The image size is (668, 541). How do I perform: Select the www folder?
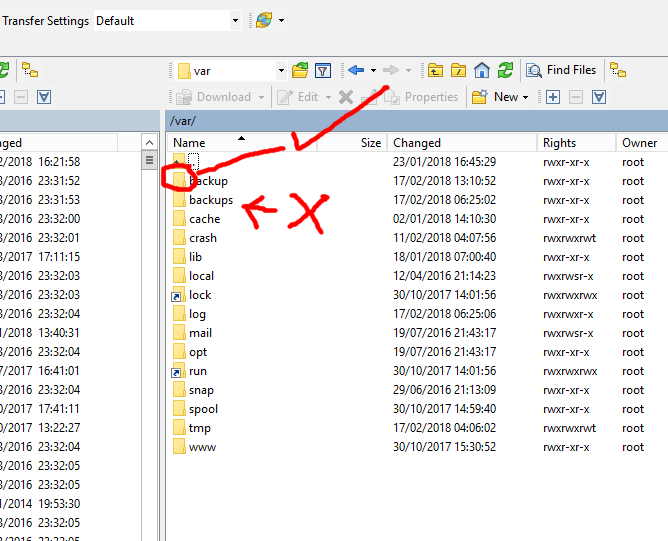202,447
